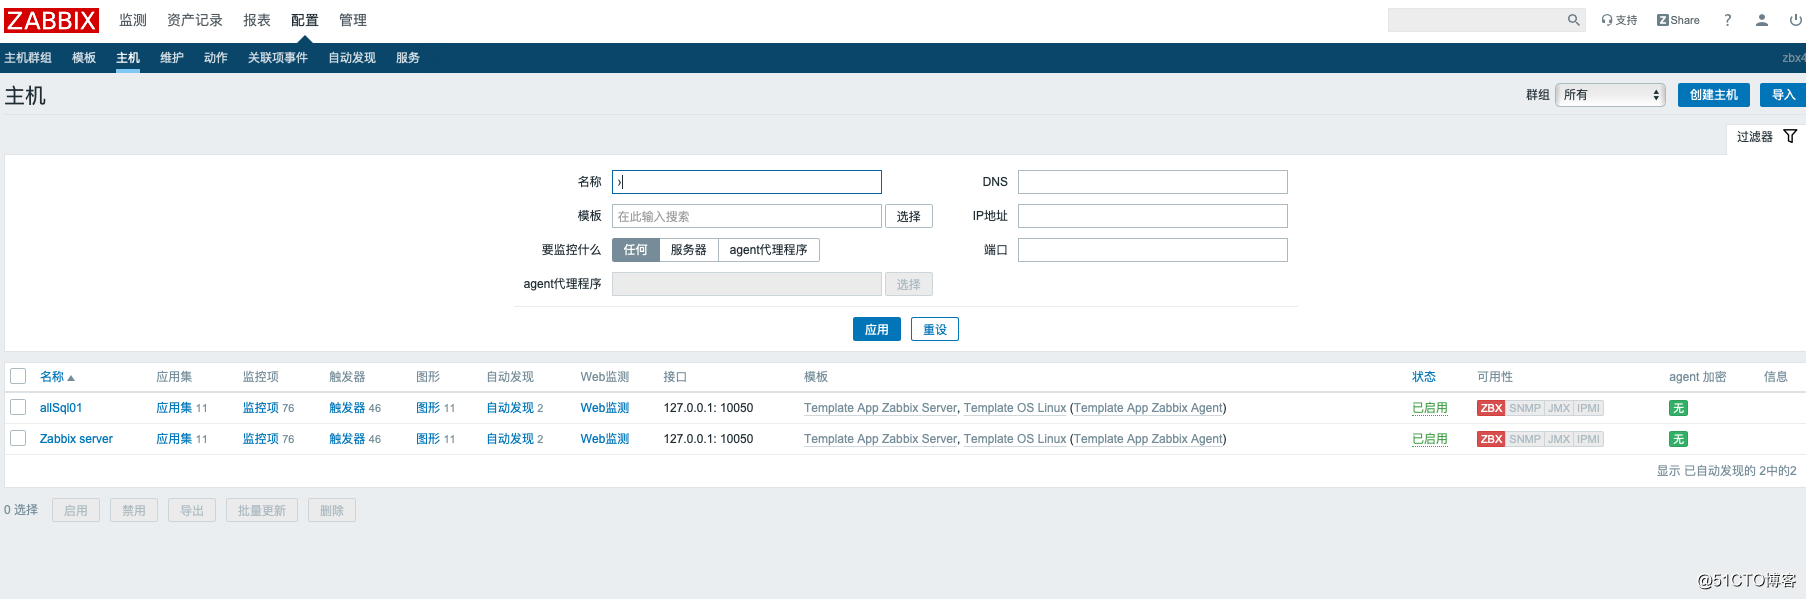Click the 重设 filter button
This screenshot has width=1806, height=599.
(935, 329)
